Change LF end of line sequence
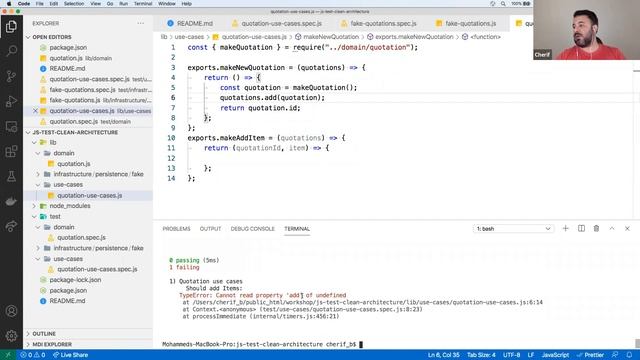 coord(531,355)
